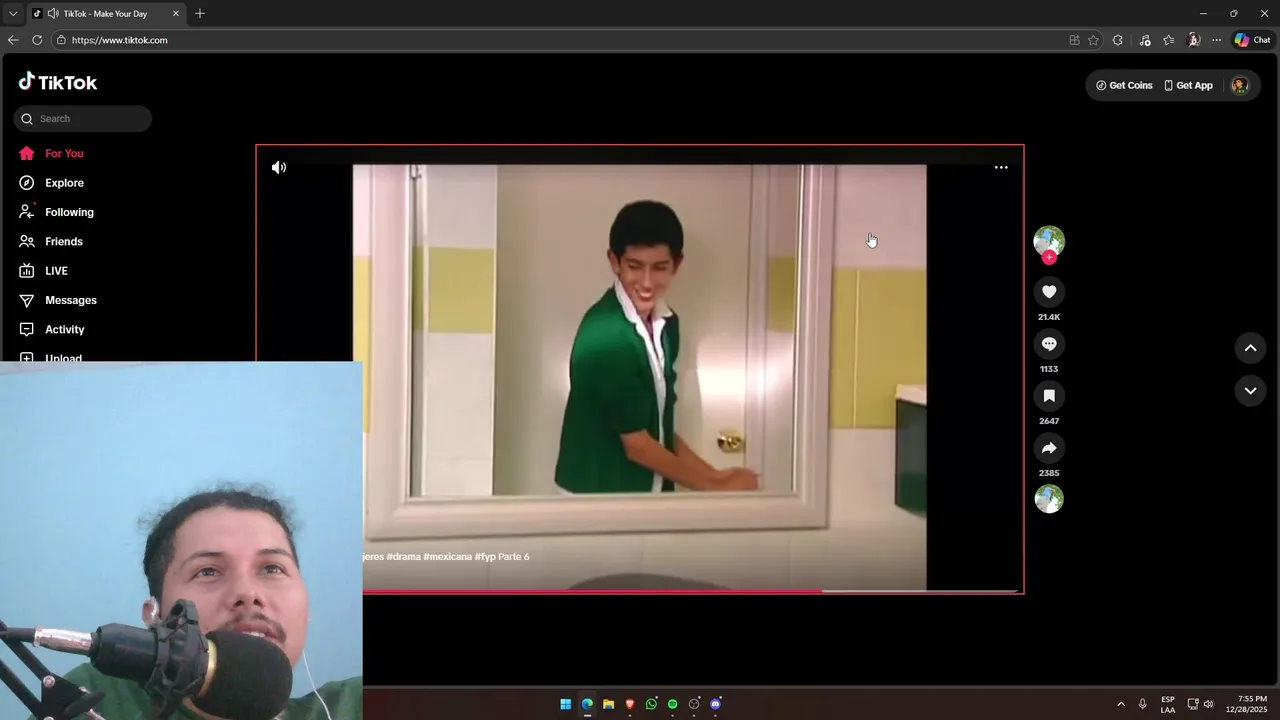The image size is (1280, 720).
Task: Mute the TikTok video with the speaker icon
Action: (x=279, y=168)
